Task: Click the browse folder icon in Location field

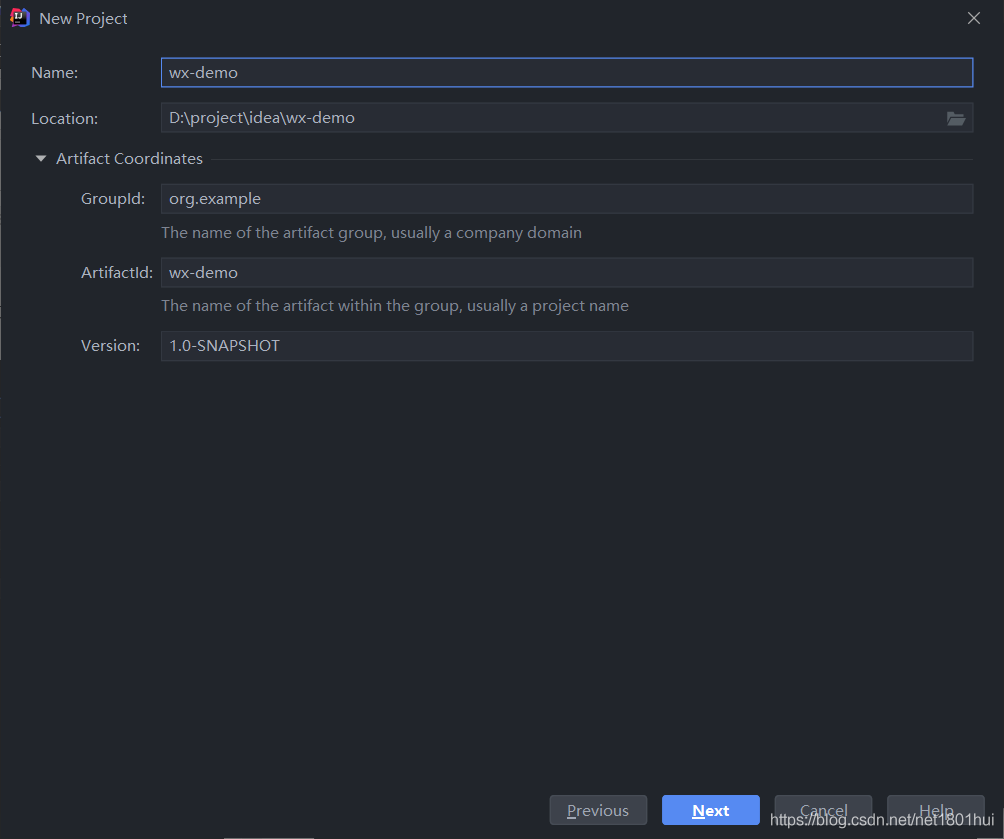Action: (x=955, y=118)
